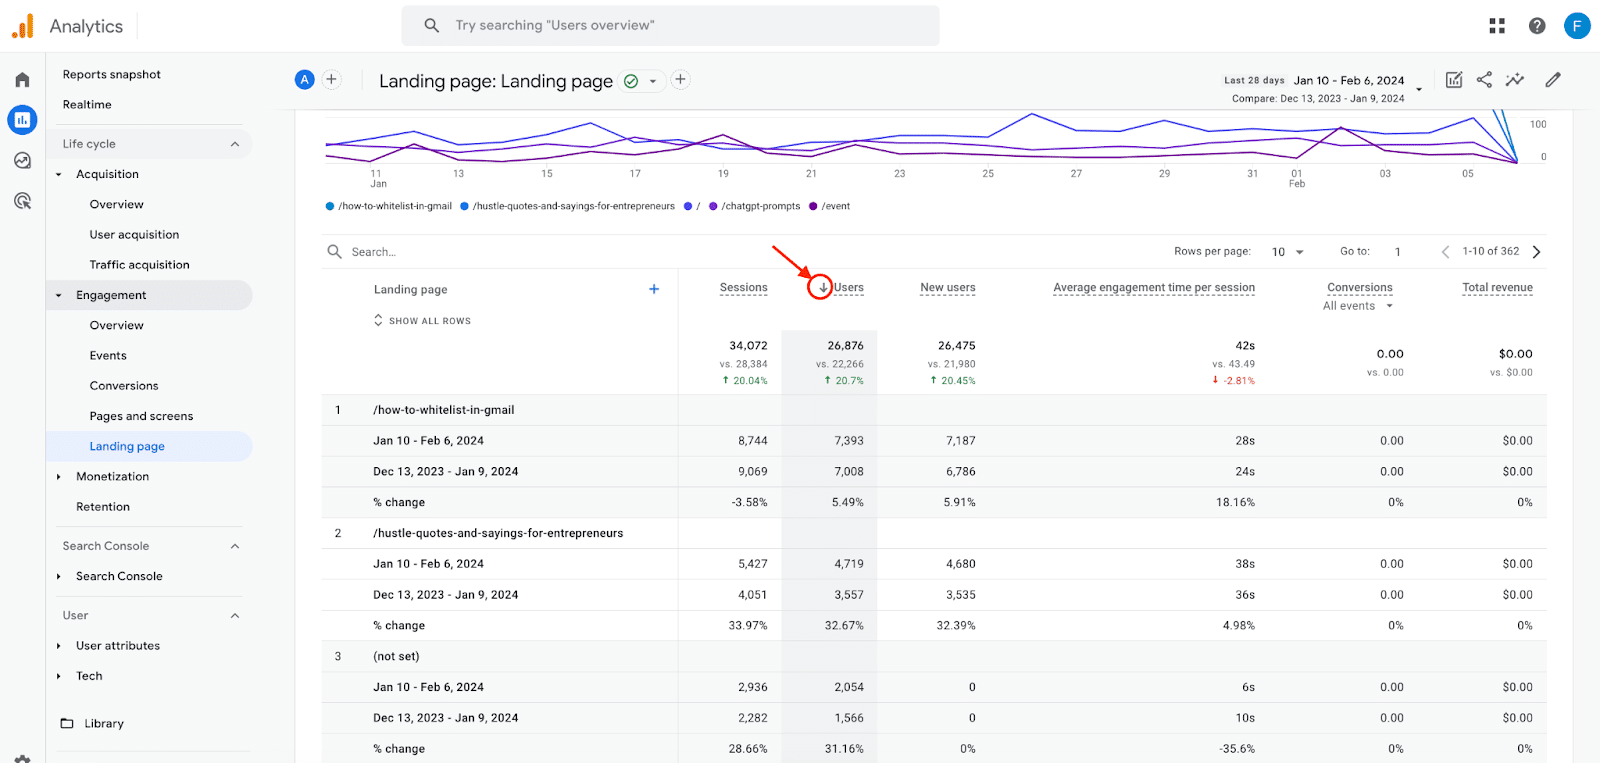Open Pages and screens report
The height and width of the screenshot is (763, 1600).
tap(141, 416)
